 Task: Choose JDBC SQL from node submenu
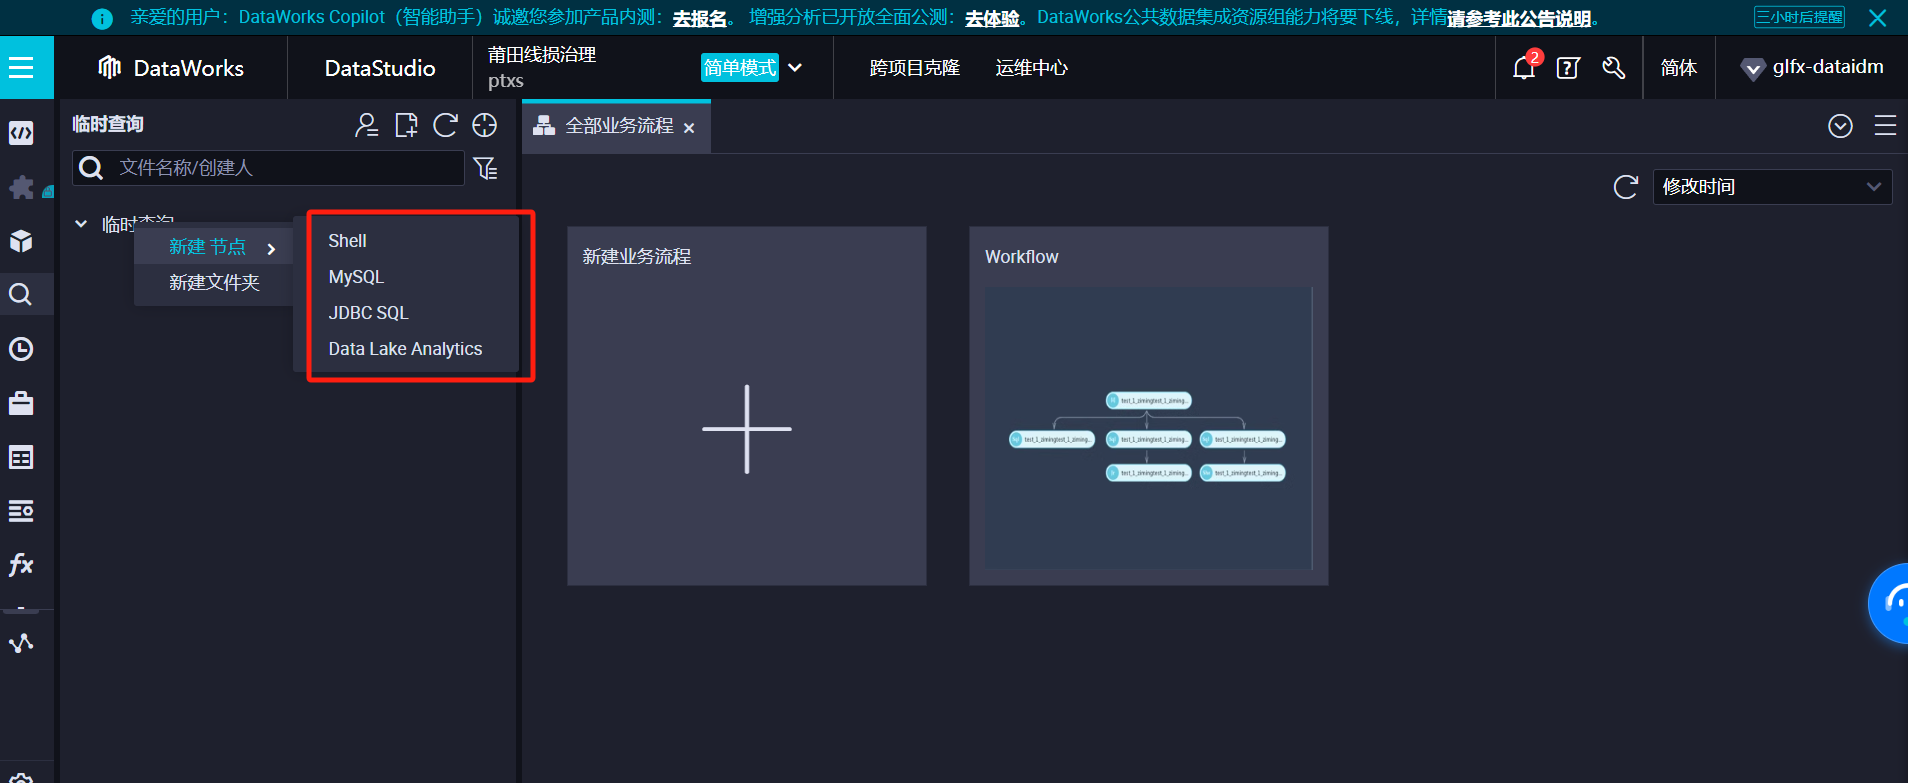[368, 313]
